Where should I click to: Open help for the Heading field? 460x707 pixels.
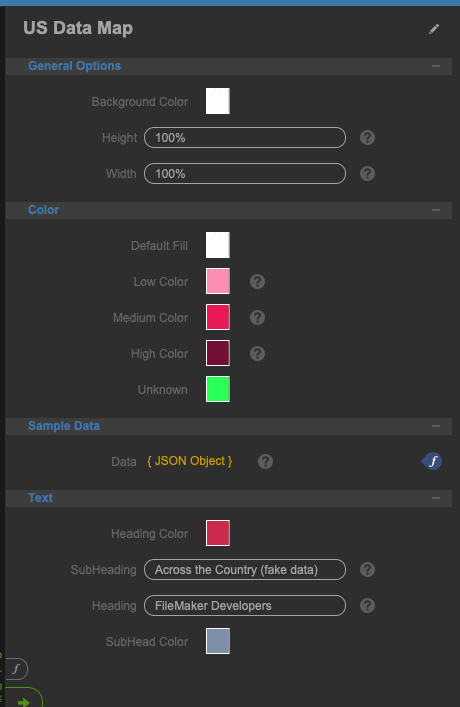click(x=368, y=606)
